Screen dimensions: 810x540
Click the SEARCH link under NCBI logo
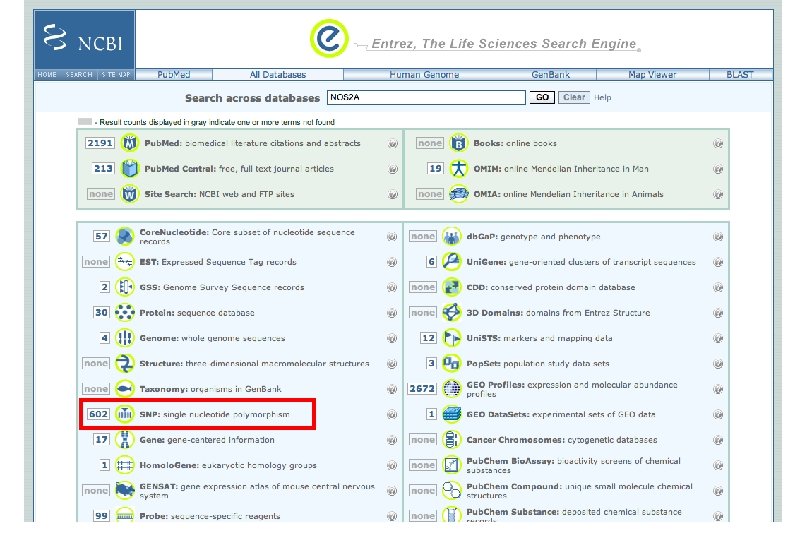(x=79, y=74)
